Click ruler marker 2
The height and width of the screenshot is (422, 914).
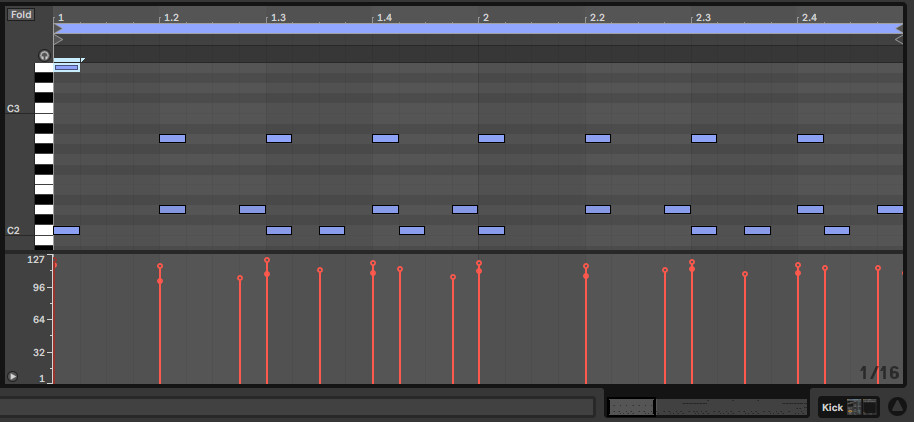485,17
